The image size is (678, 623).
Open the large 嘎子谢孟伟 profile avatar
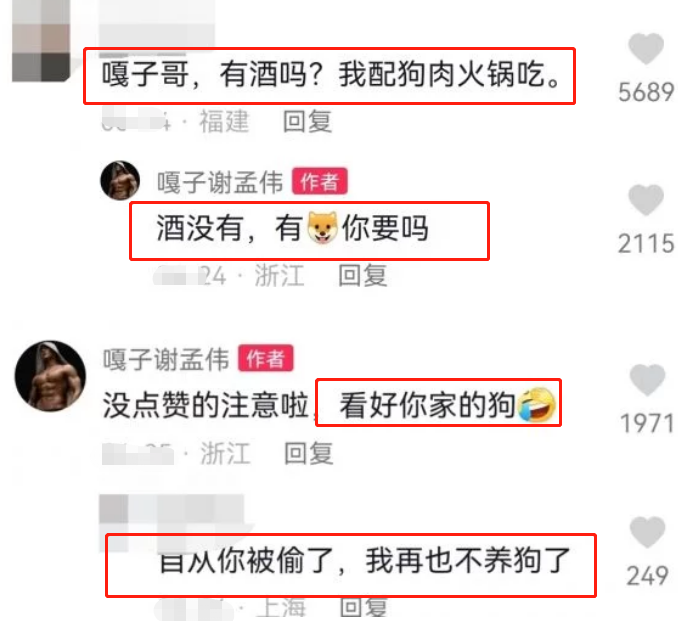tap(50, 376)
